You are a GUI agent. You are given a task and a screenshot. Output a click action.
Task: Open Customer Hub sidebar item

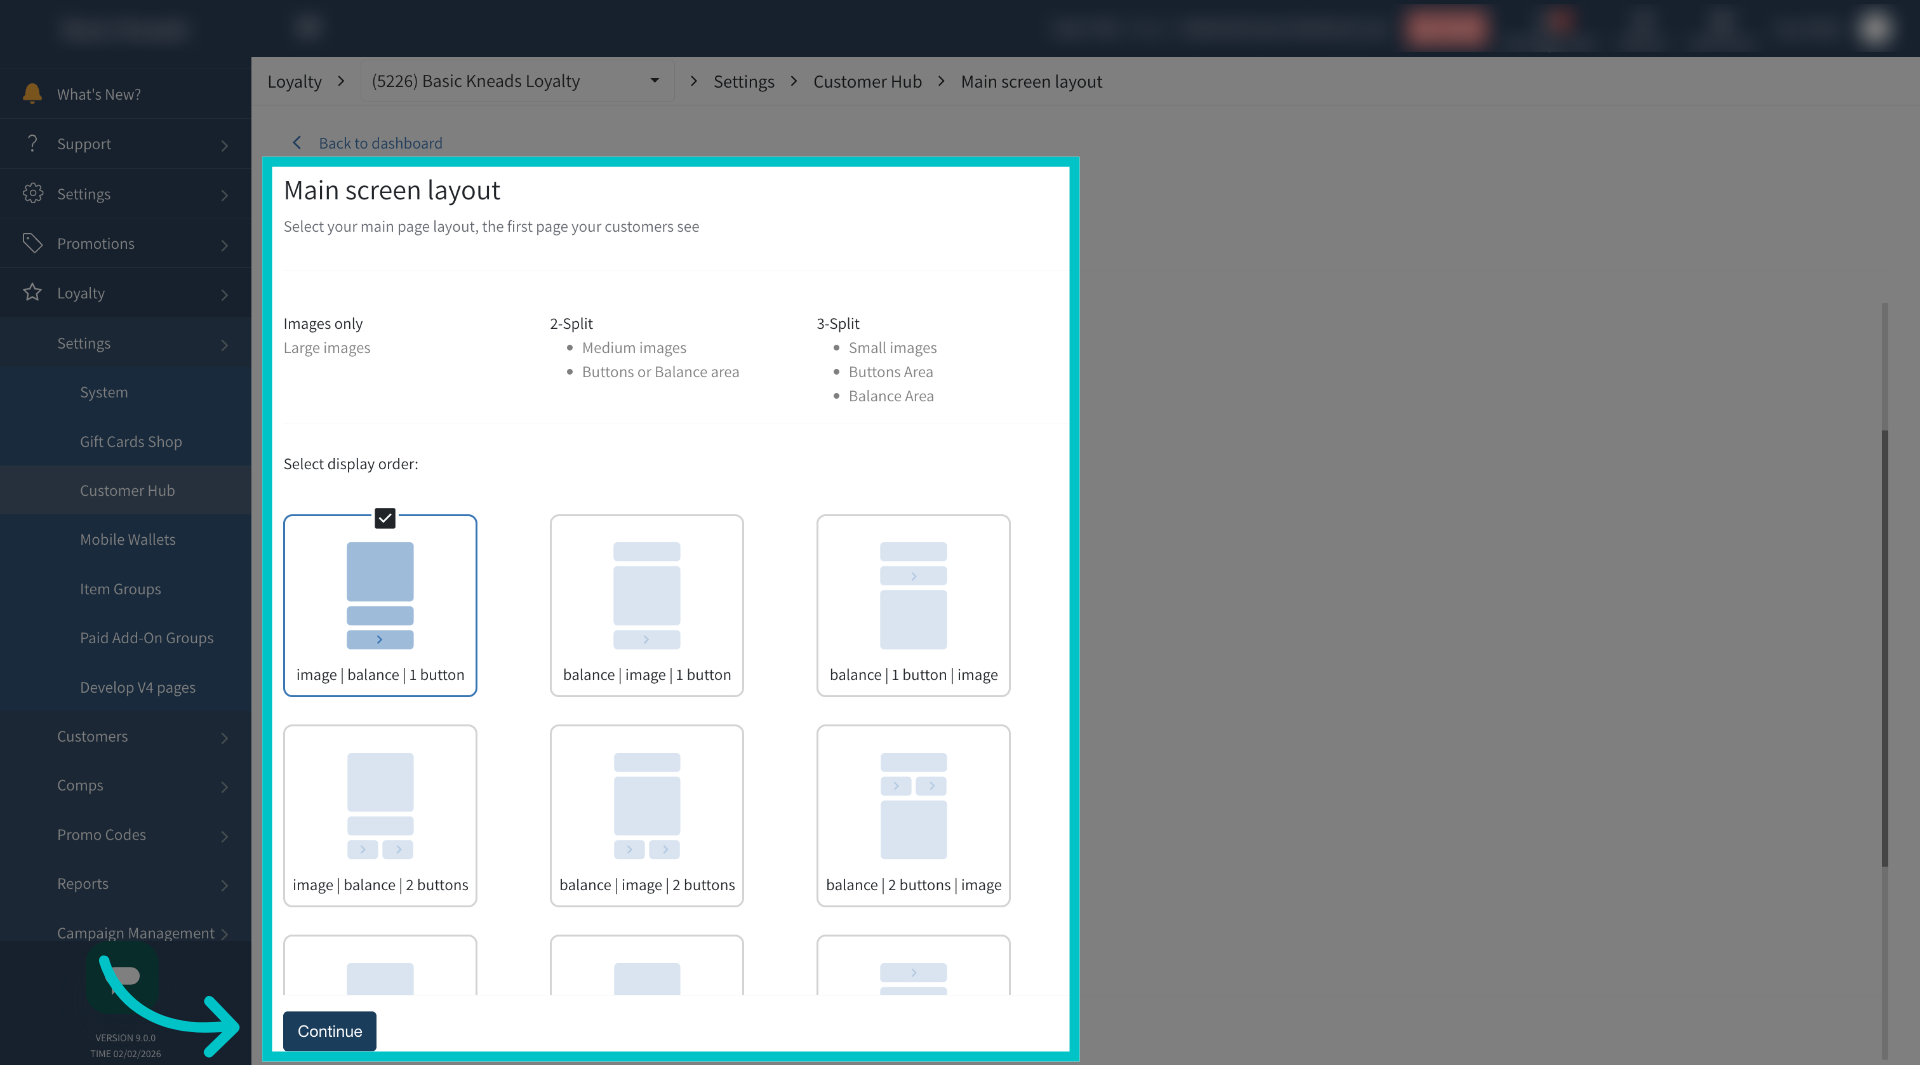pyautogui.click(x=125, y=490)
